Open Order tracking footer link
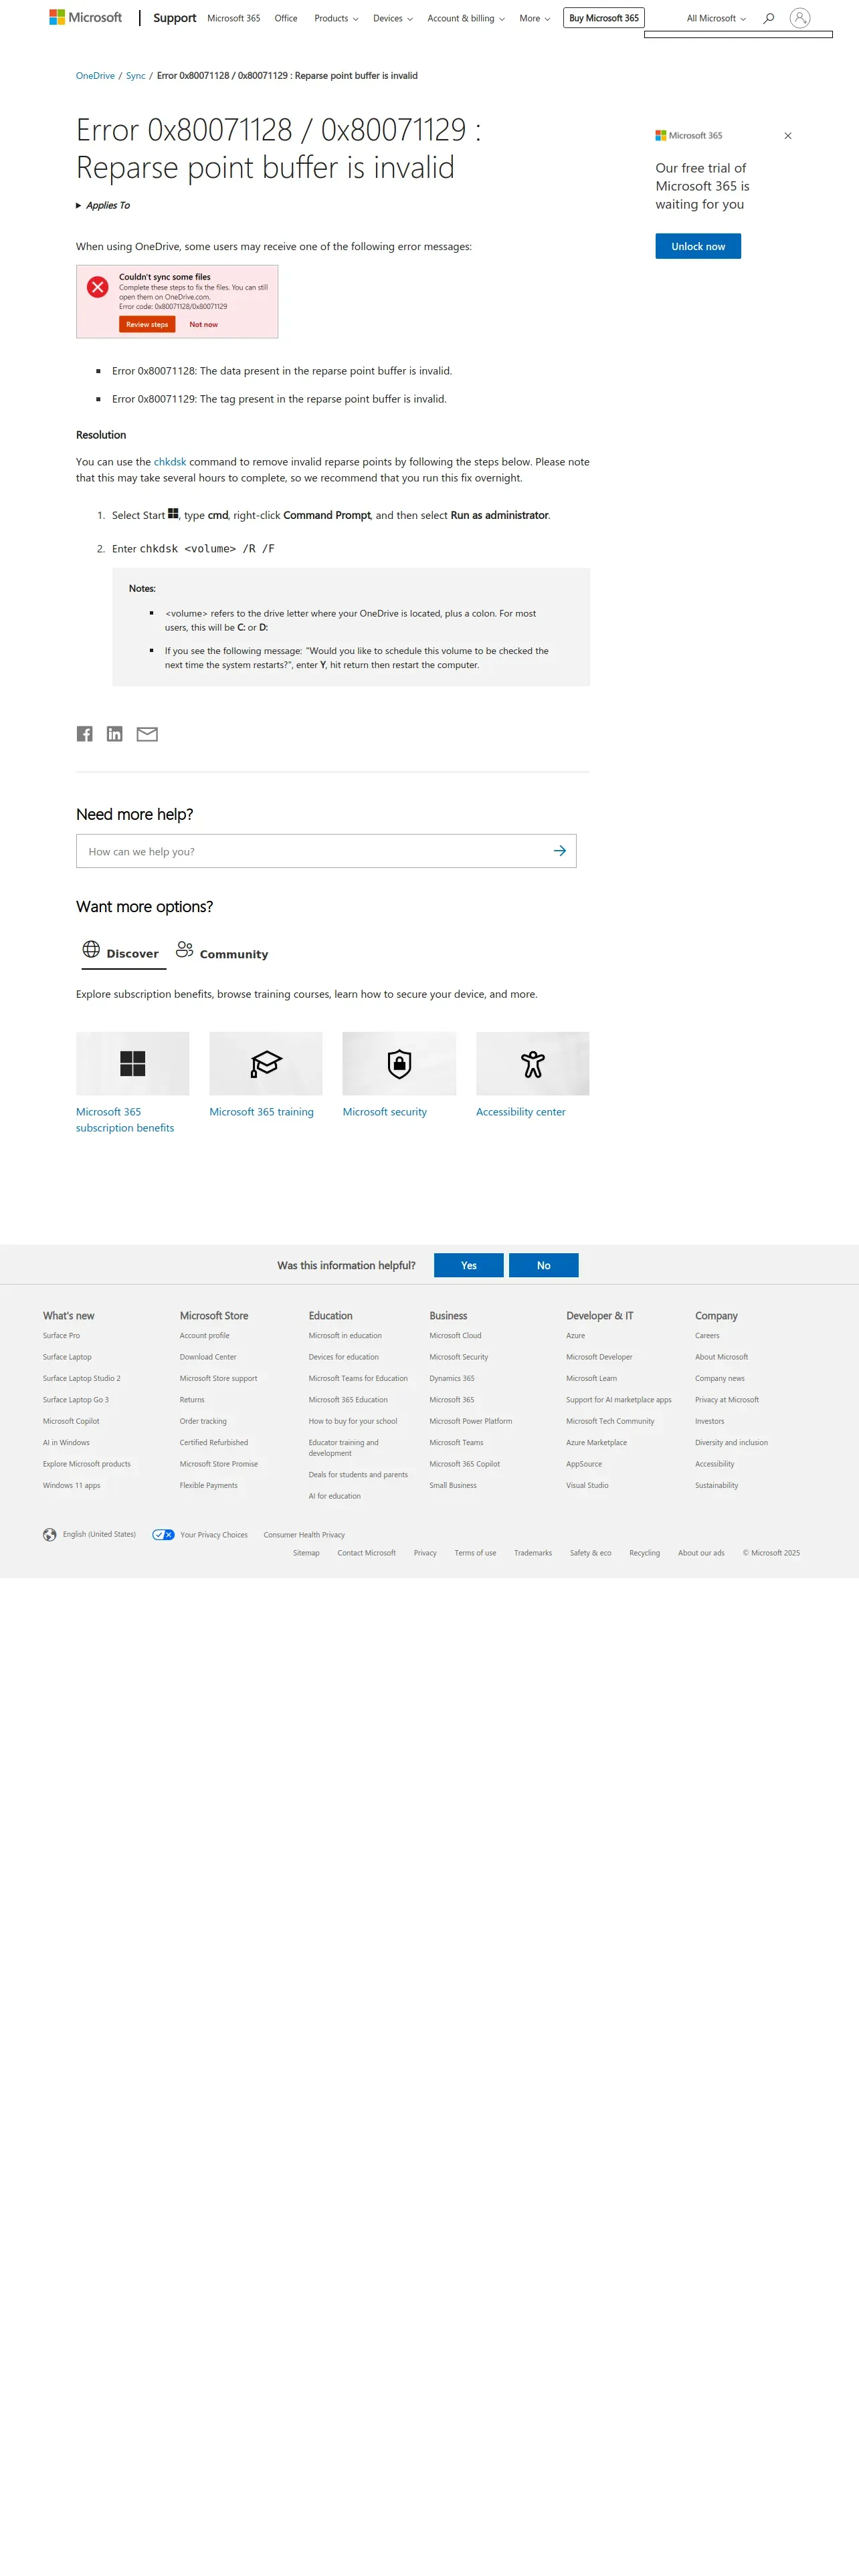859x2576 pixels. coord(203,1421)
